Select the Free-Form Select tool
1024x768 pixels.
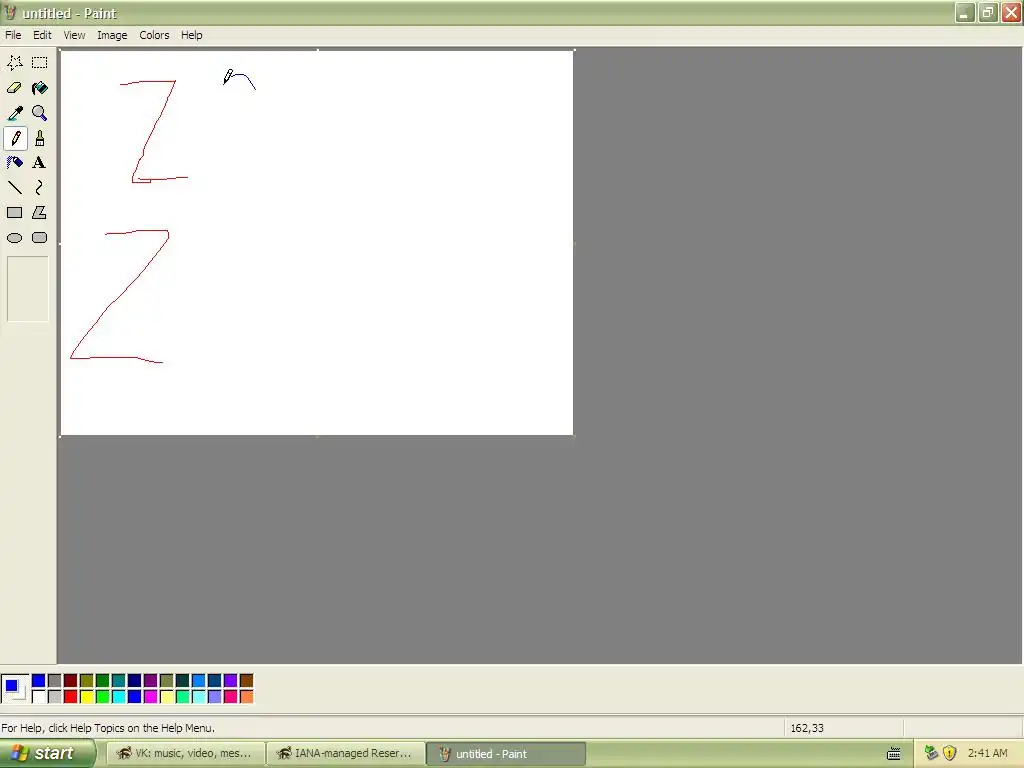pyautogui.click(x=14, y=63)
